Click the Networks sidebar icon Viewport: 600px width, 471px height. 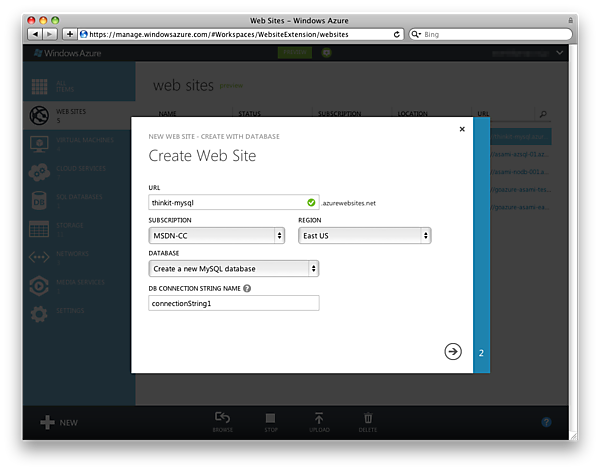point(40,257)
